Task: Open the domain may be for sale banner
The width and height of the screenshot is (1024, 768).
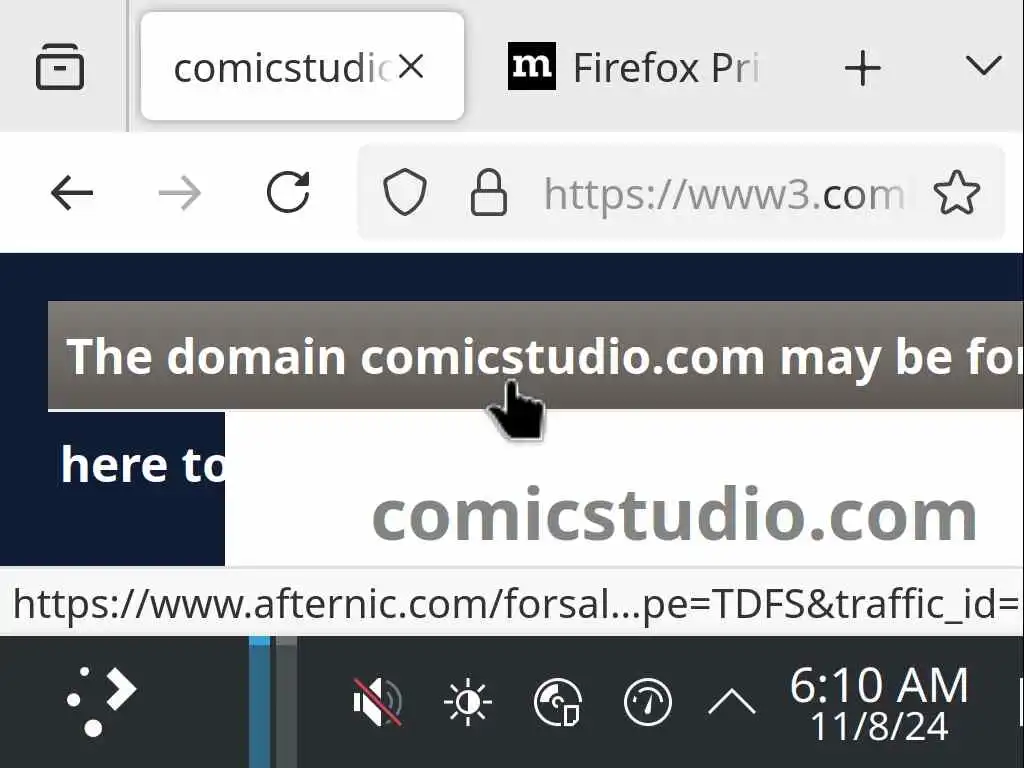Action: [536, 356]
